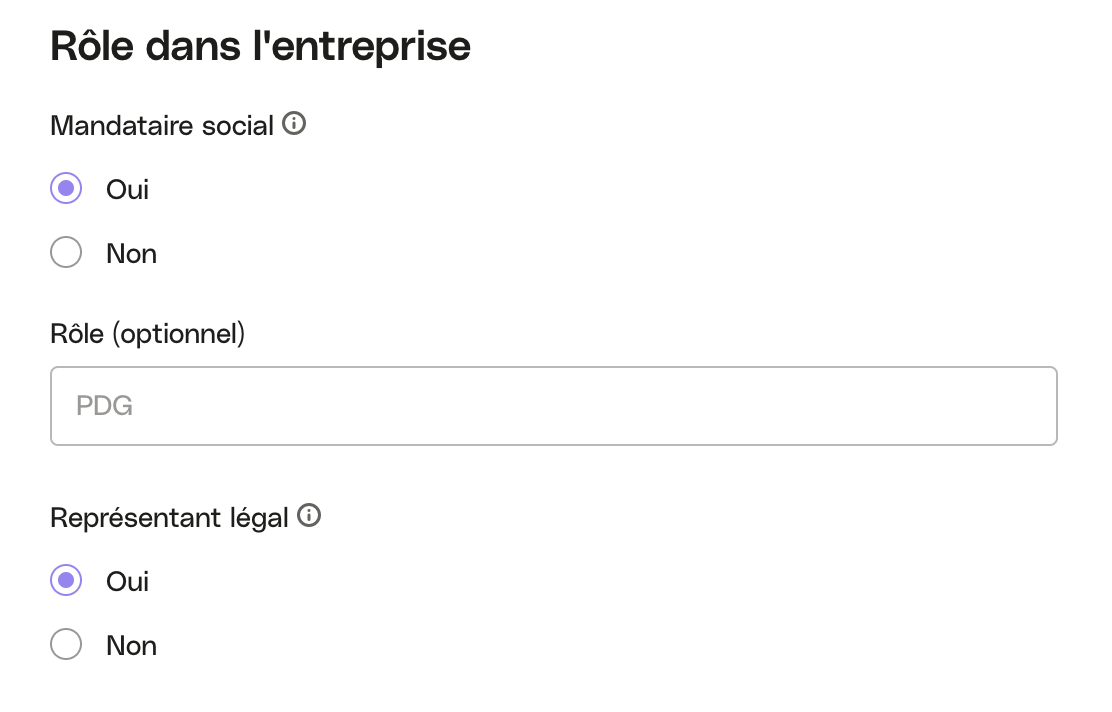Select Oui under Représentant légal

point(66,581)
